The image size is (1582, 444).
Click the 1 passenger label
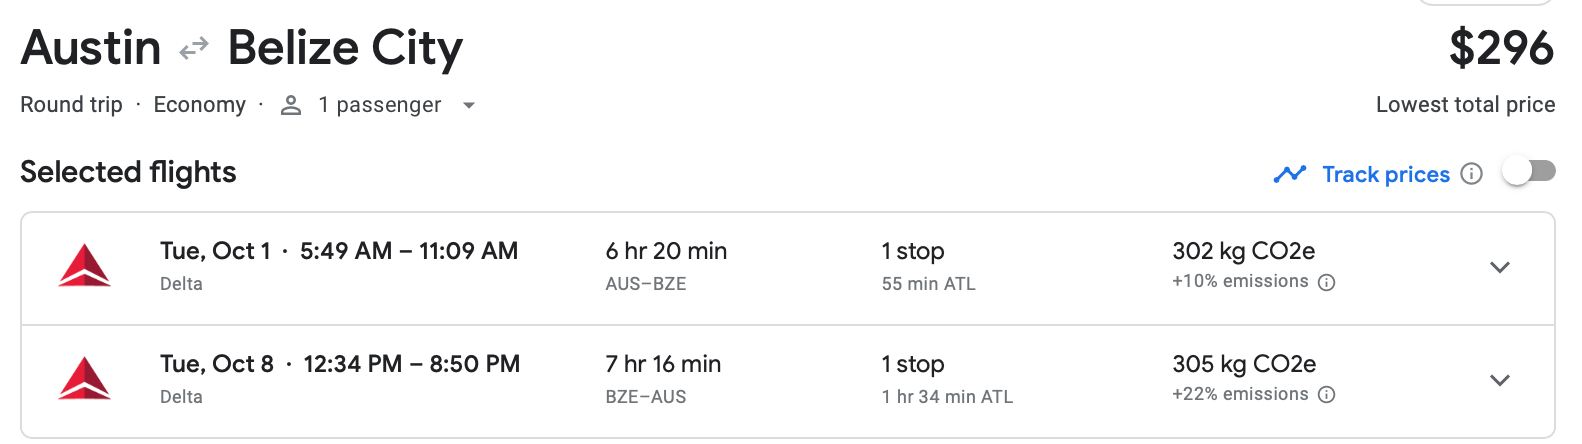click(379, 105)
